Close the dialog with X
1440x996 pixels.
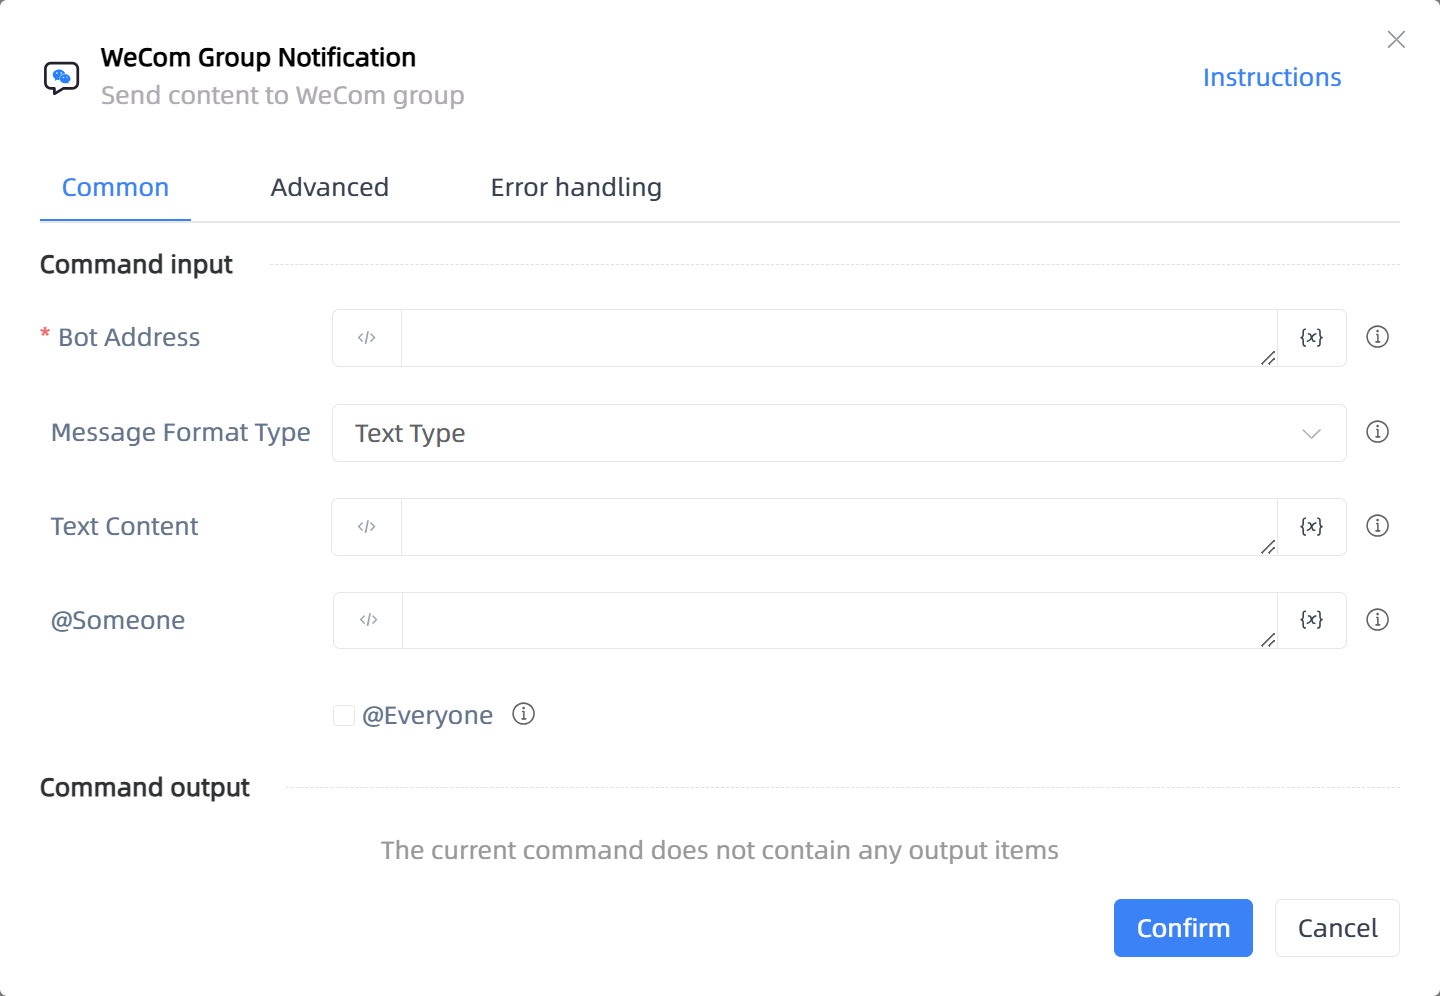(x=1396, y=39)
